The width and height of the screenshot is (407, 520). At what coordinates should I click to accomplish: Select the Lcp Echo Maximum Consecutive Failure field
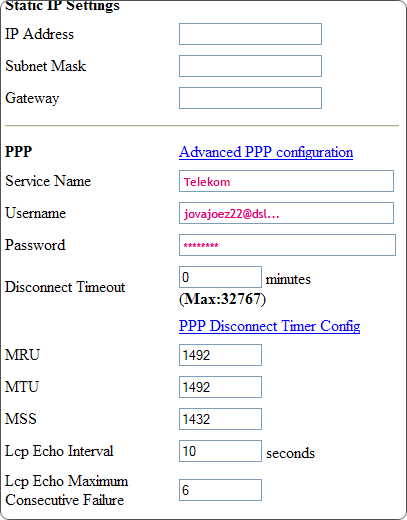(220, 490)
